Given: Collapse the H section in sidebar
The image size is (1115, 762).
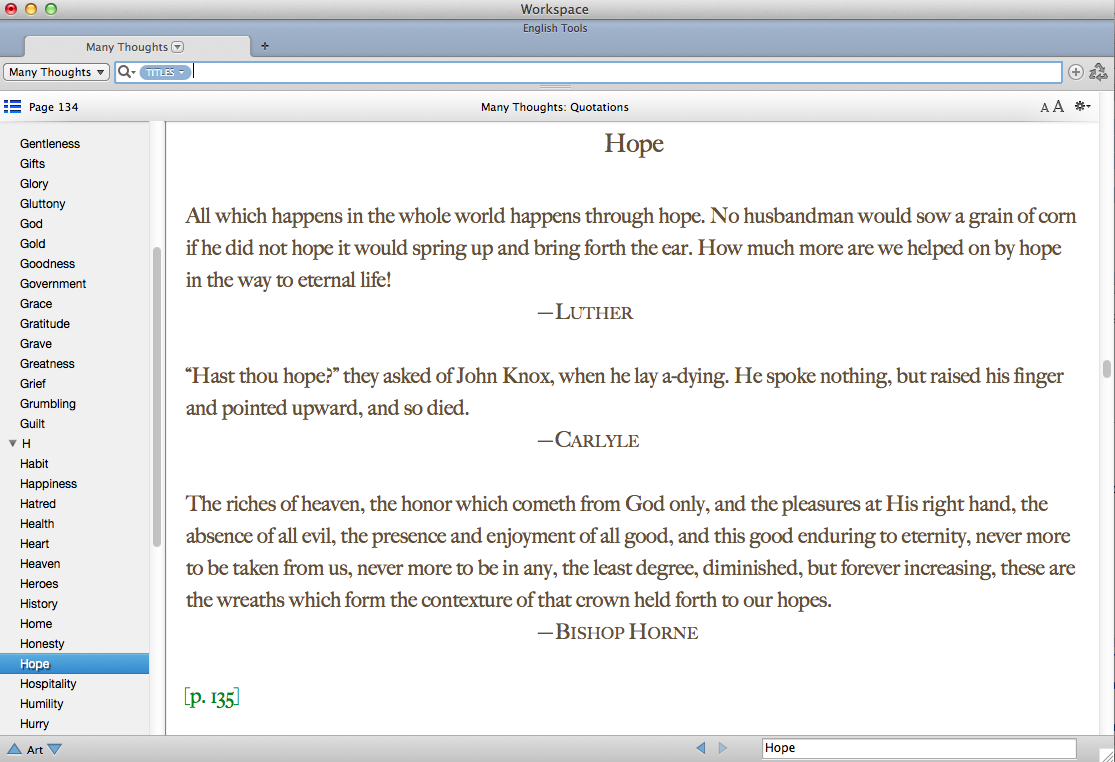Looking at the screenshot, I should click(x=12, y=443).
